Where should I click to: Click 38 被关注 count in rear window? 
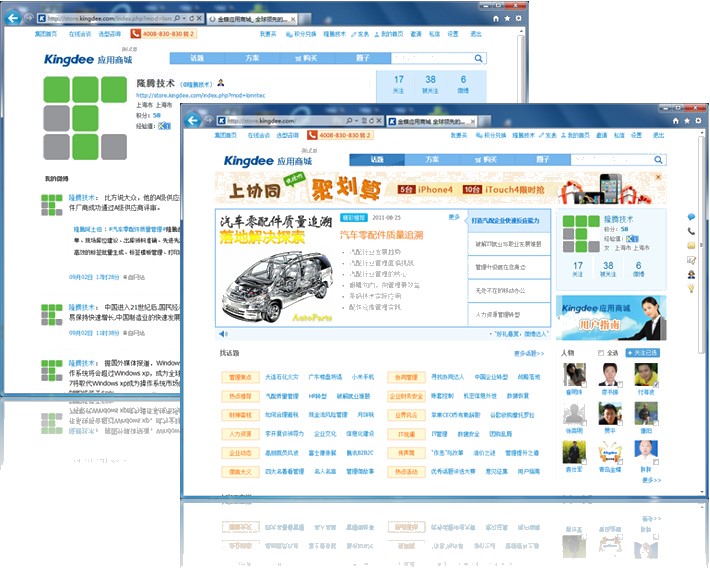pyautogui.click(x=430, y=84)
